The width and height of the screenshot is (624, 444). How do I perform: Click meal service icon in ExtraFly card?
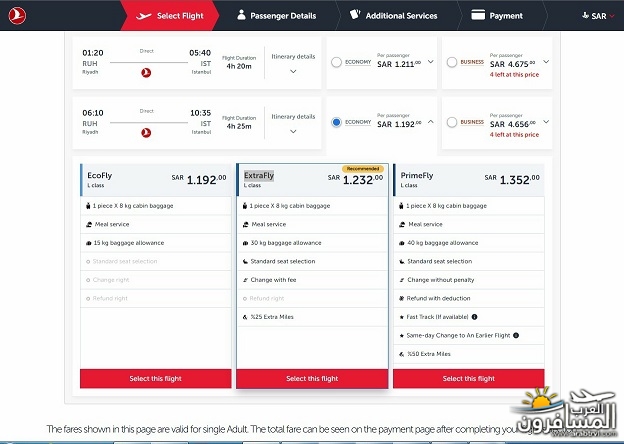(246, 224)
